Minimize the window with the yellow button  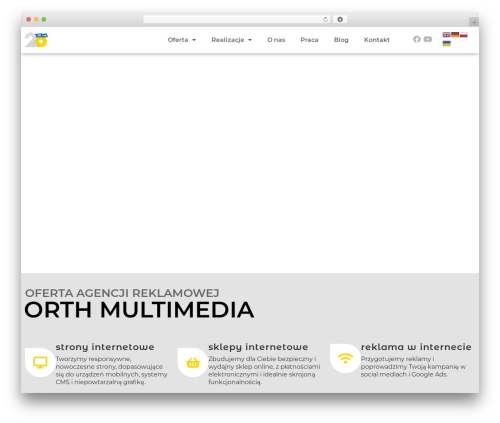[x=36, y=19]
